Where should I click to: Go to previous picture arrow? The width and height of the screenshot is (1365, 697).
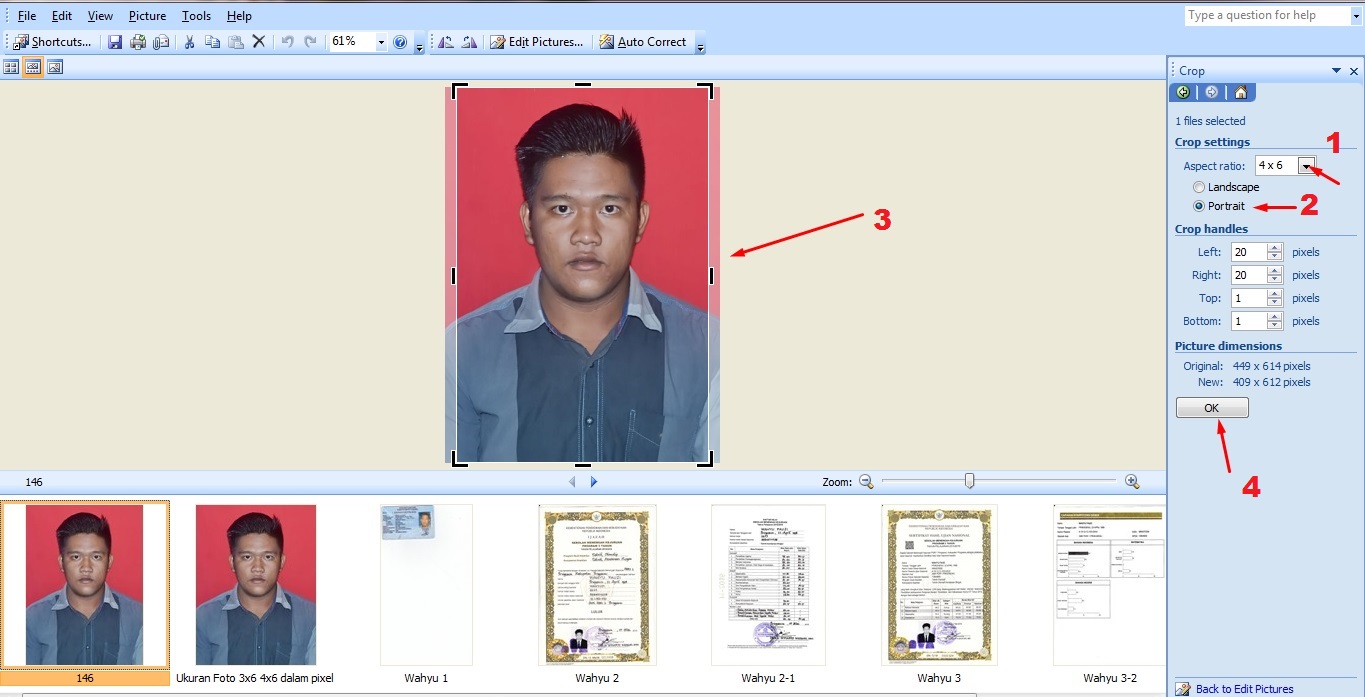click(573, 482)
